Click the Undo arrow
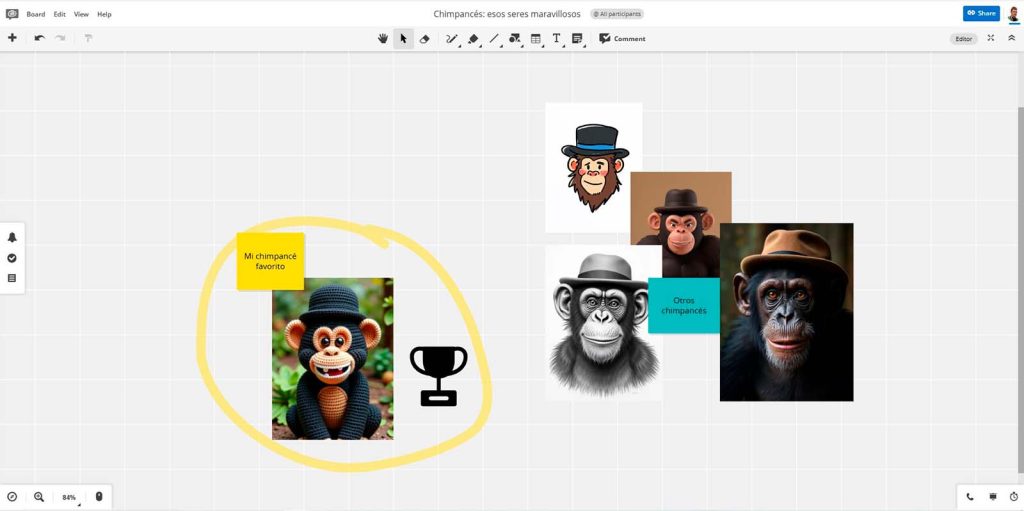 (39, 38)
